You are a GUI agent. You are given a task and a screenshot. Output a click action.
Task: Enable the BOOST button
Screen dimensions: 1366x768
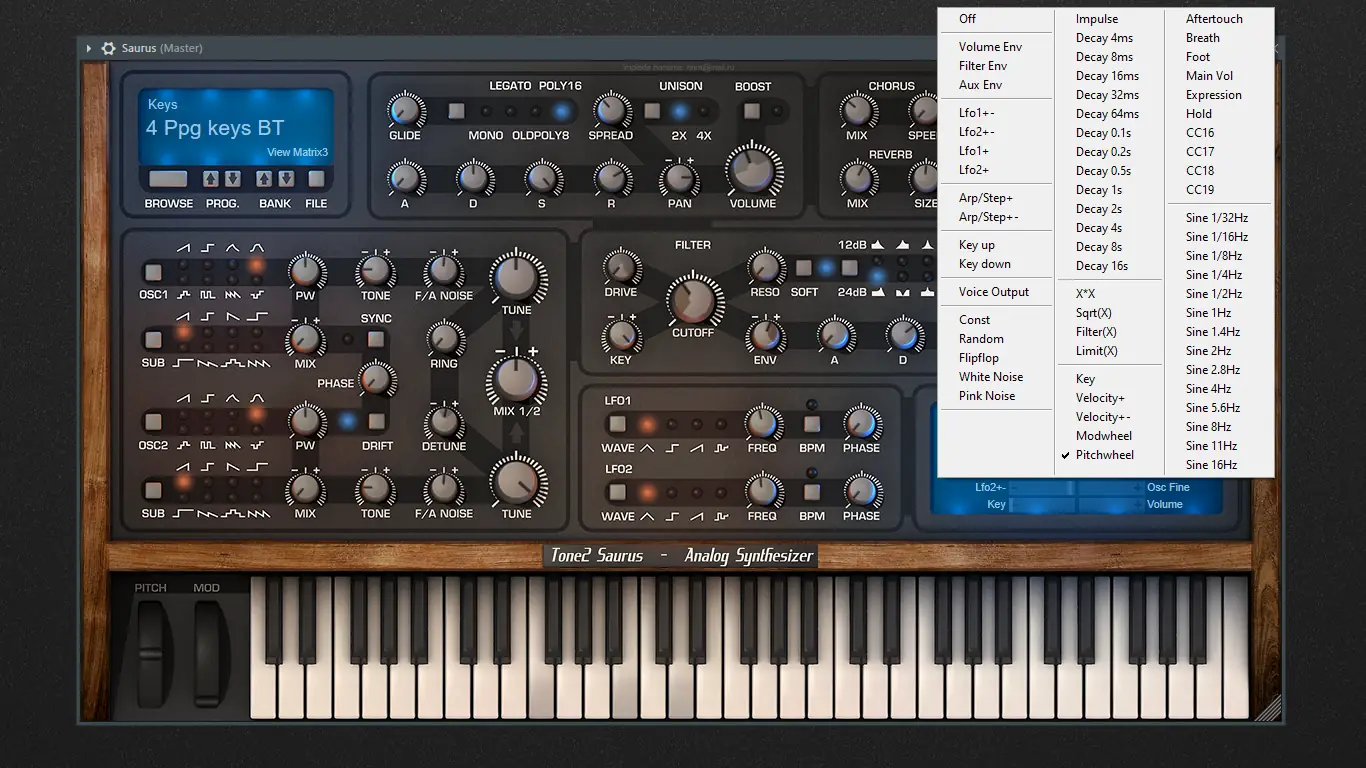(752, 111)
